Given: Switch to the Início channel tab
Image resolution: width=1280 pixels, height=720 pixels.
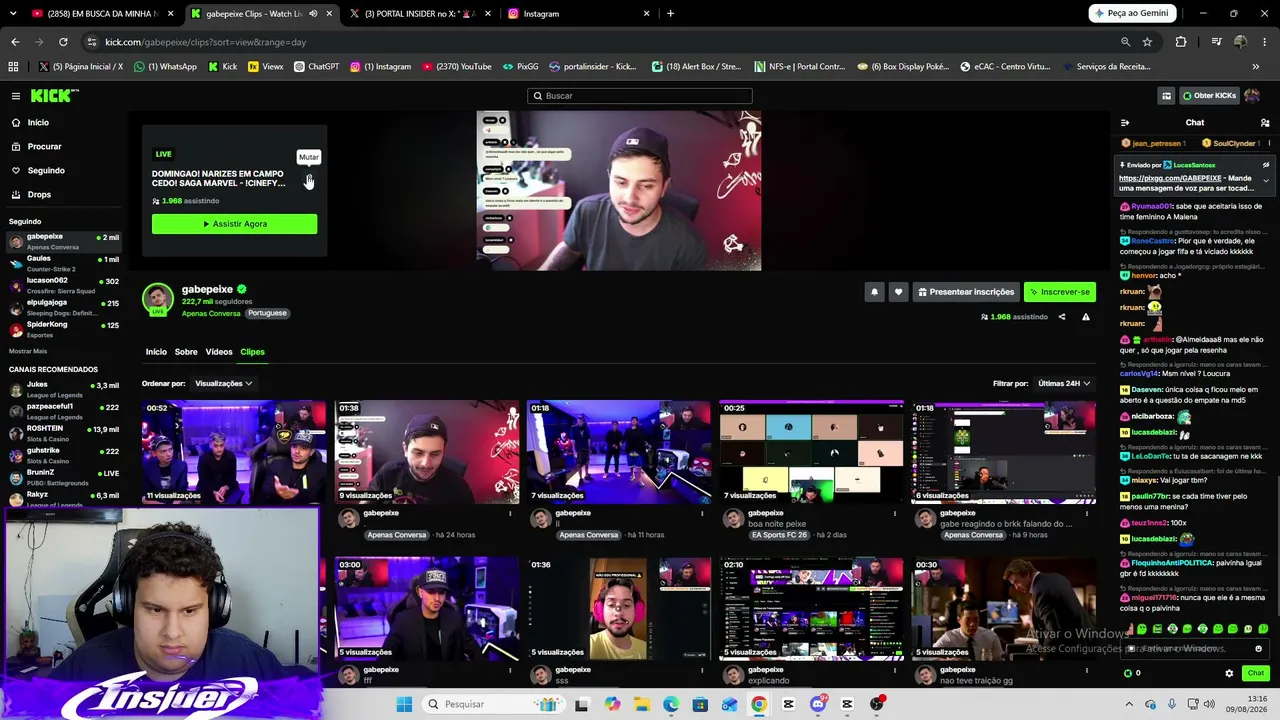Looking at the screenshot, I should pos(156,352).
